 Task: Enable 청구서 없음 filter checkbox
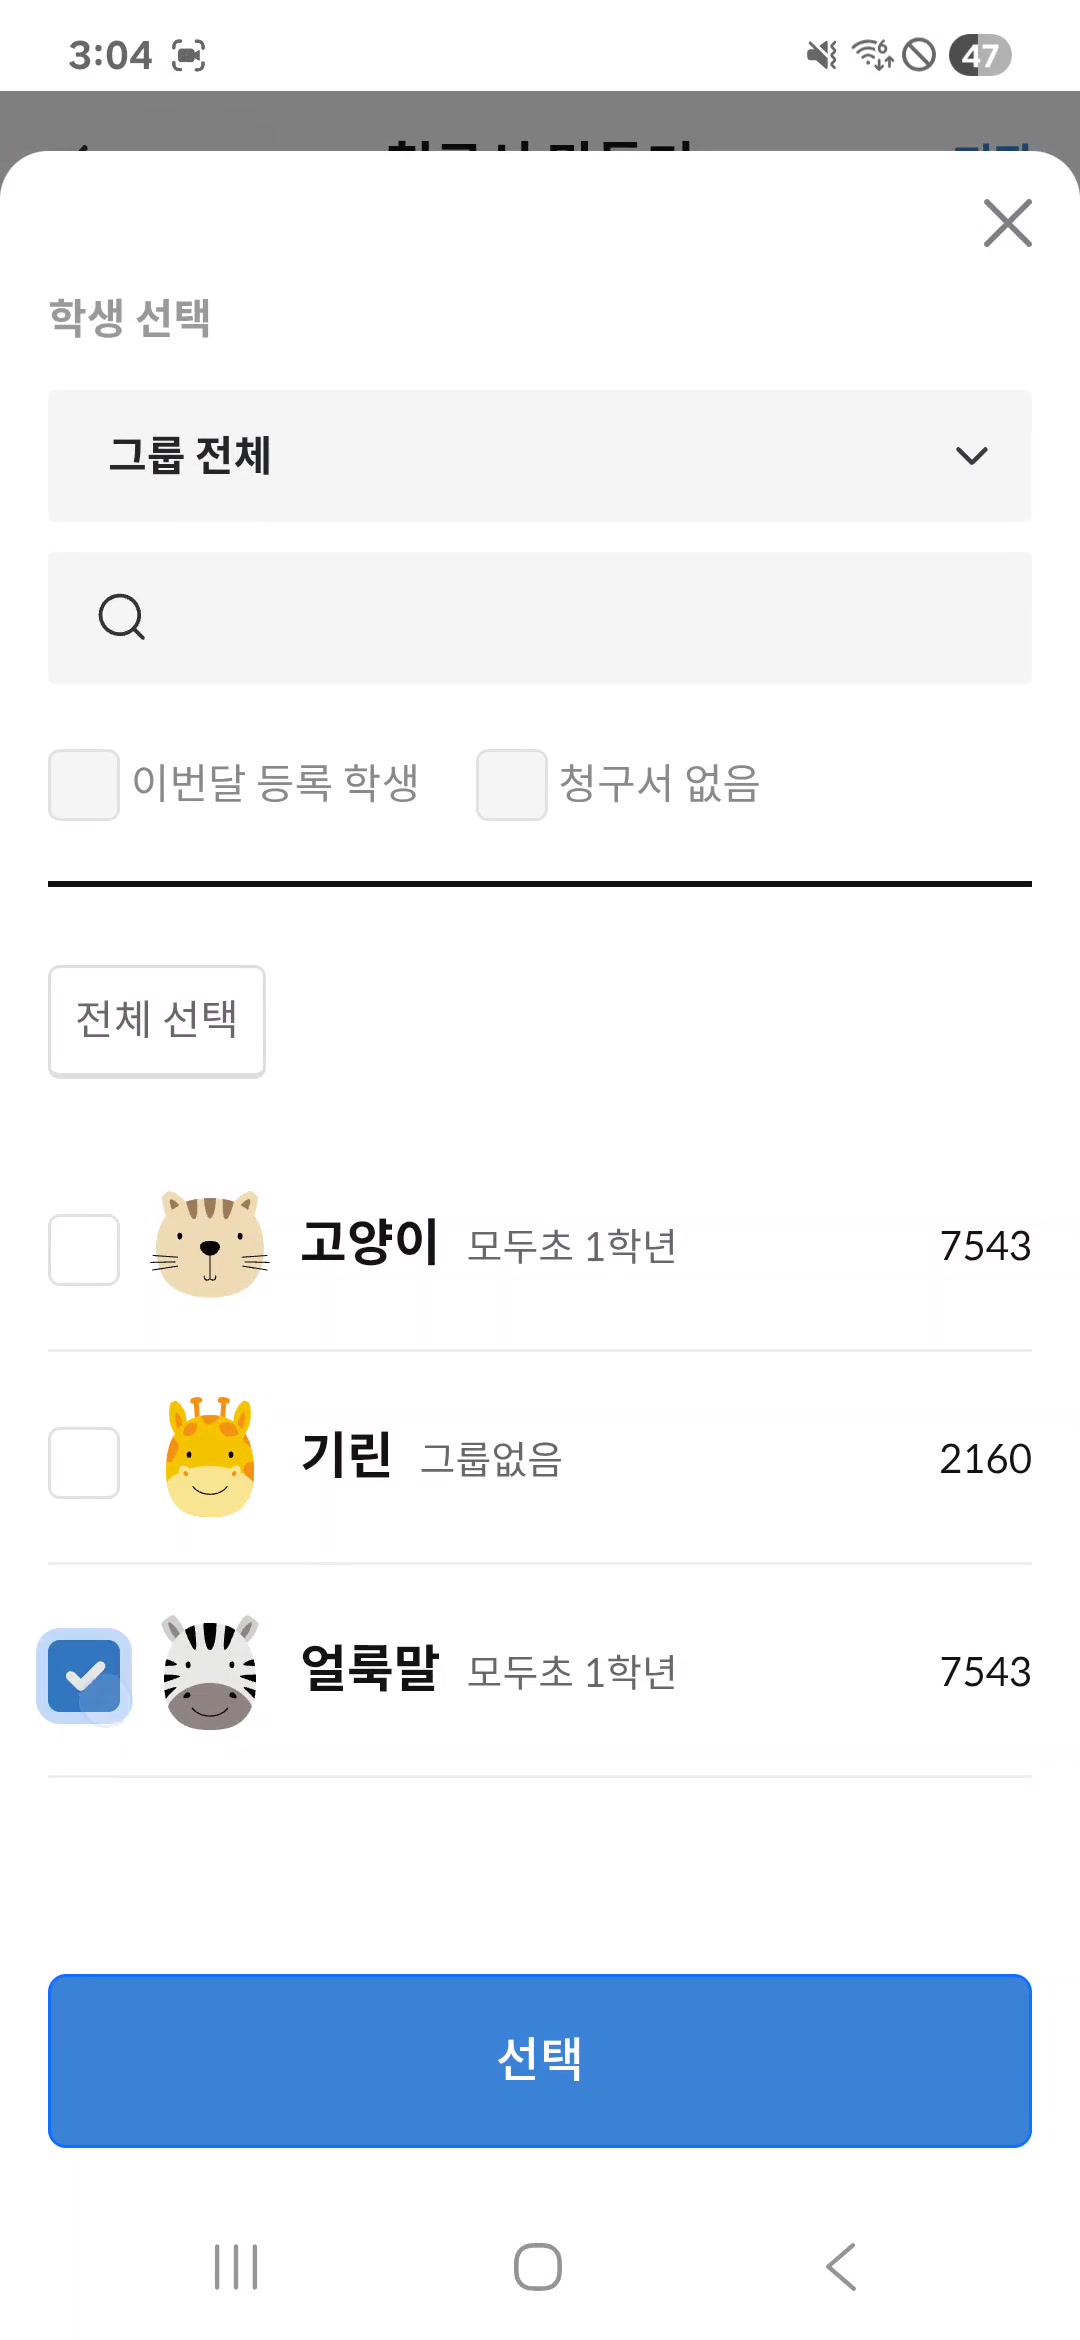coord(512,785)
